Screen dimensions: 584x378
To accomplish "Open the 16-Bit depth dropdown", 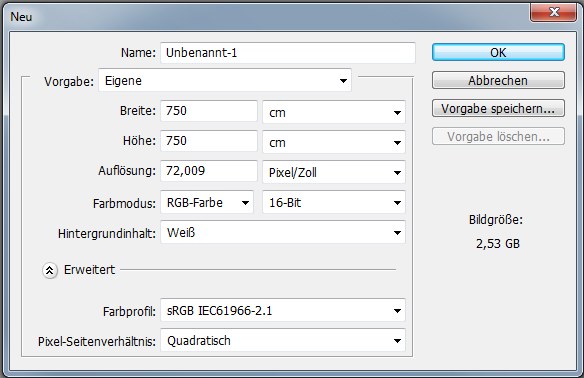I will (x=334, y=202).
